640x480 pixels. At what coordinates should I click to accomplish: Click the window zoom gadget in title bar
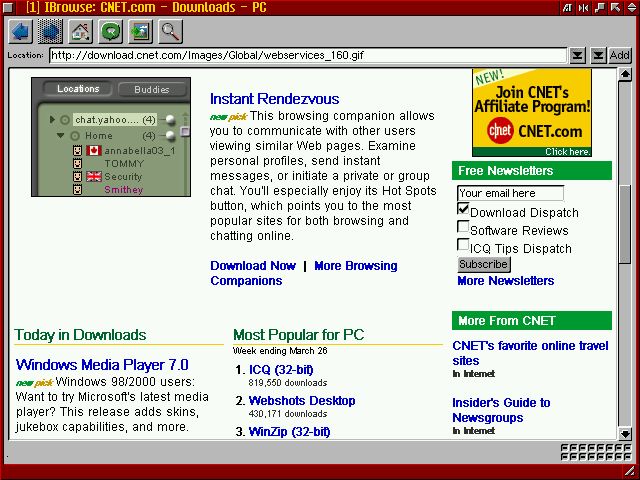pos(616,7)
